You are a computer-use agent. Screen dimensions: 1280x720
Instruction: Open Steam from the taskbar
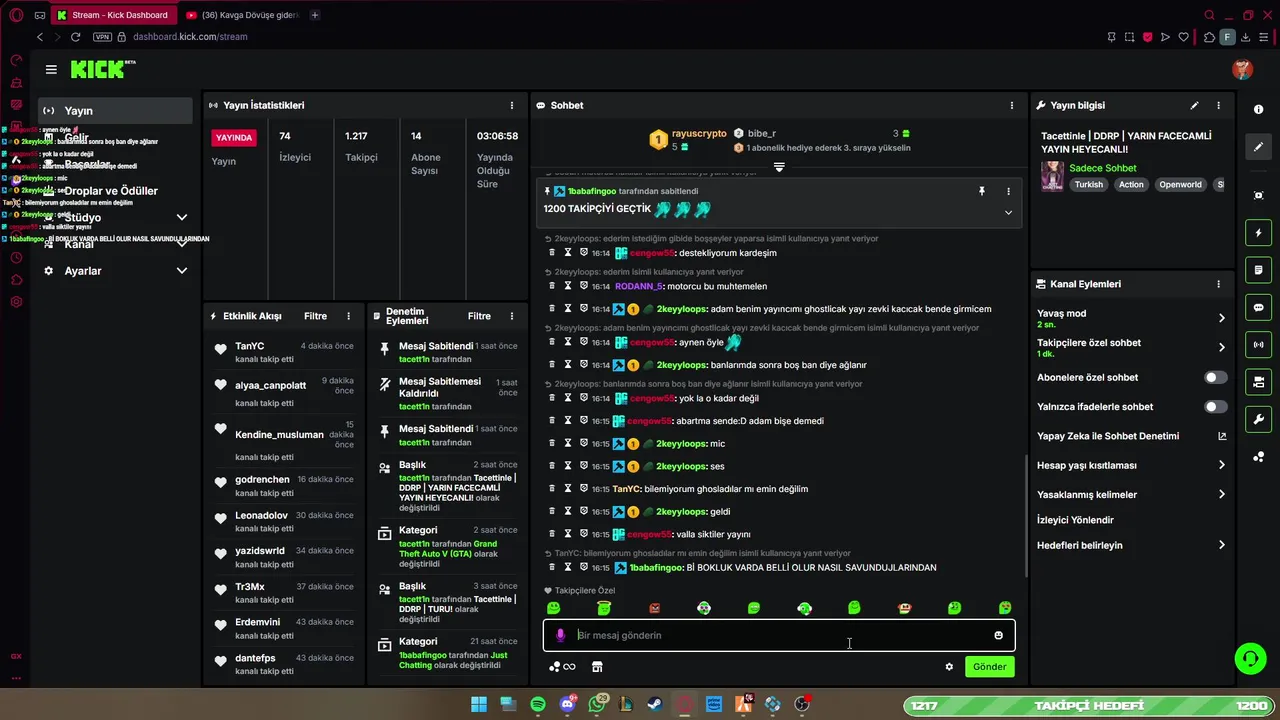pyautogui.click(x=655, y=704)
